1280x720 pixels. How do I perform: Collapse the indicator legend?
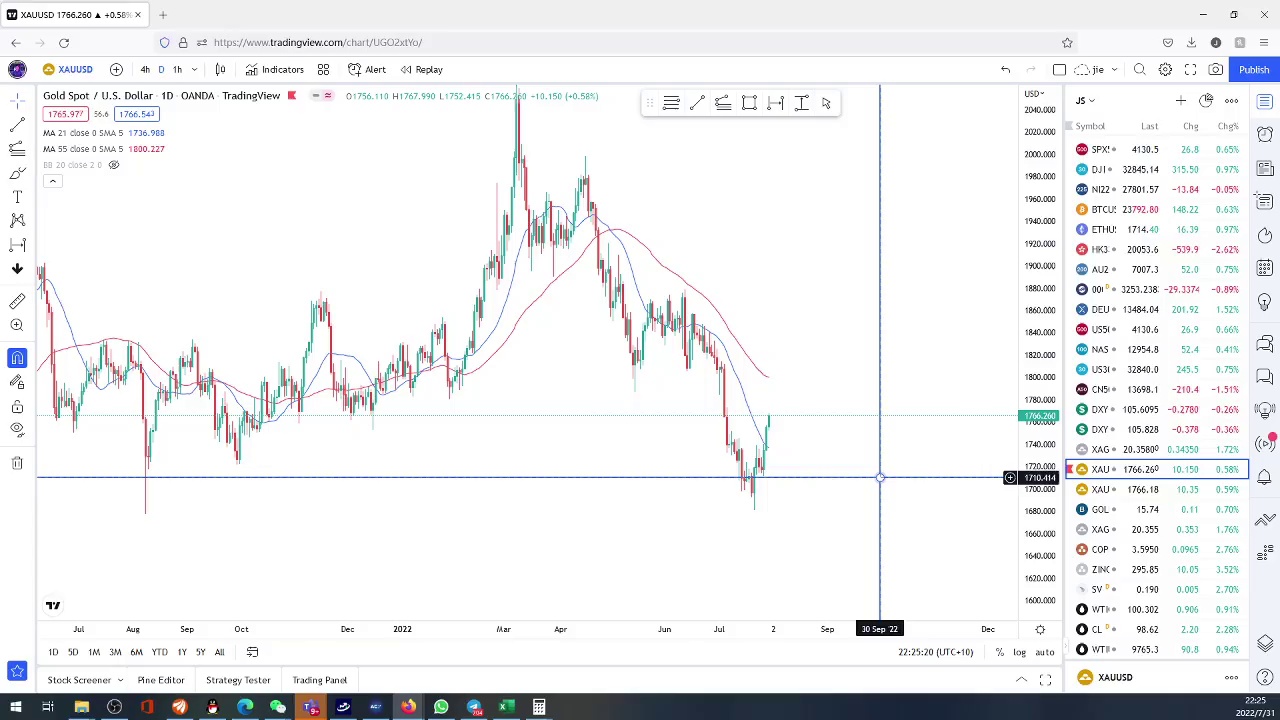pos(53,181)
